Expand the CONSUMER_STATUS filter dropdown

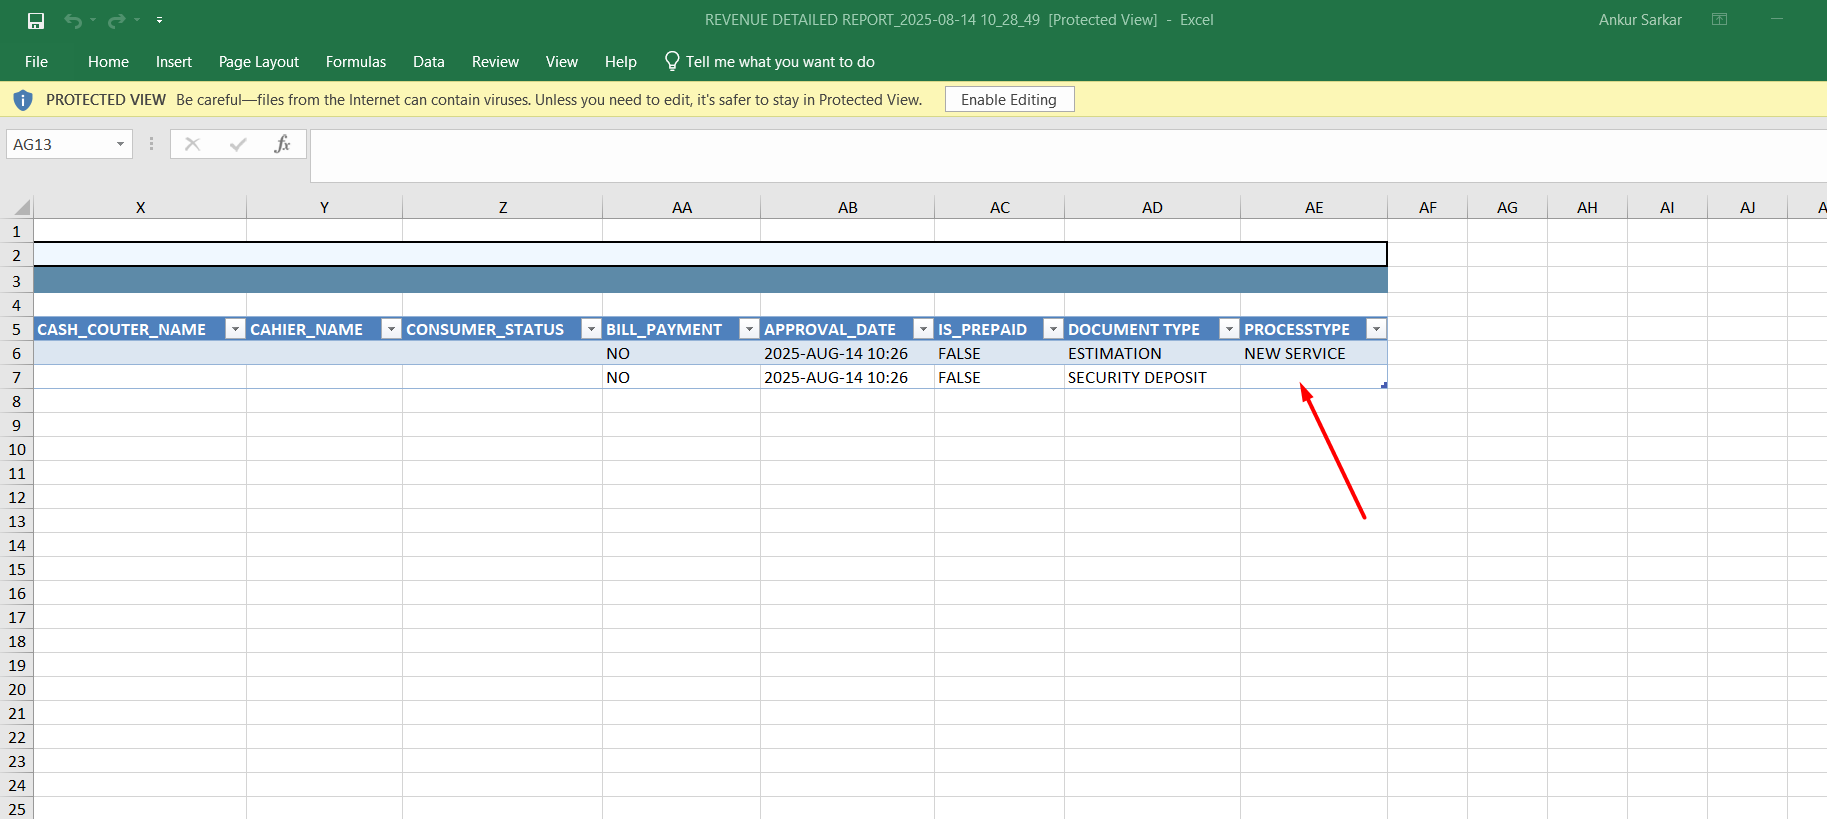(591, 329)
